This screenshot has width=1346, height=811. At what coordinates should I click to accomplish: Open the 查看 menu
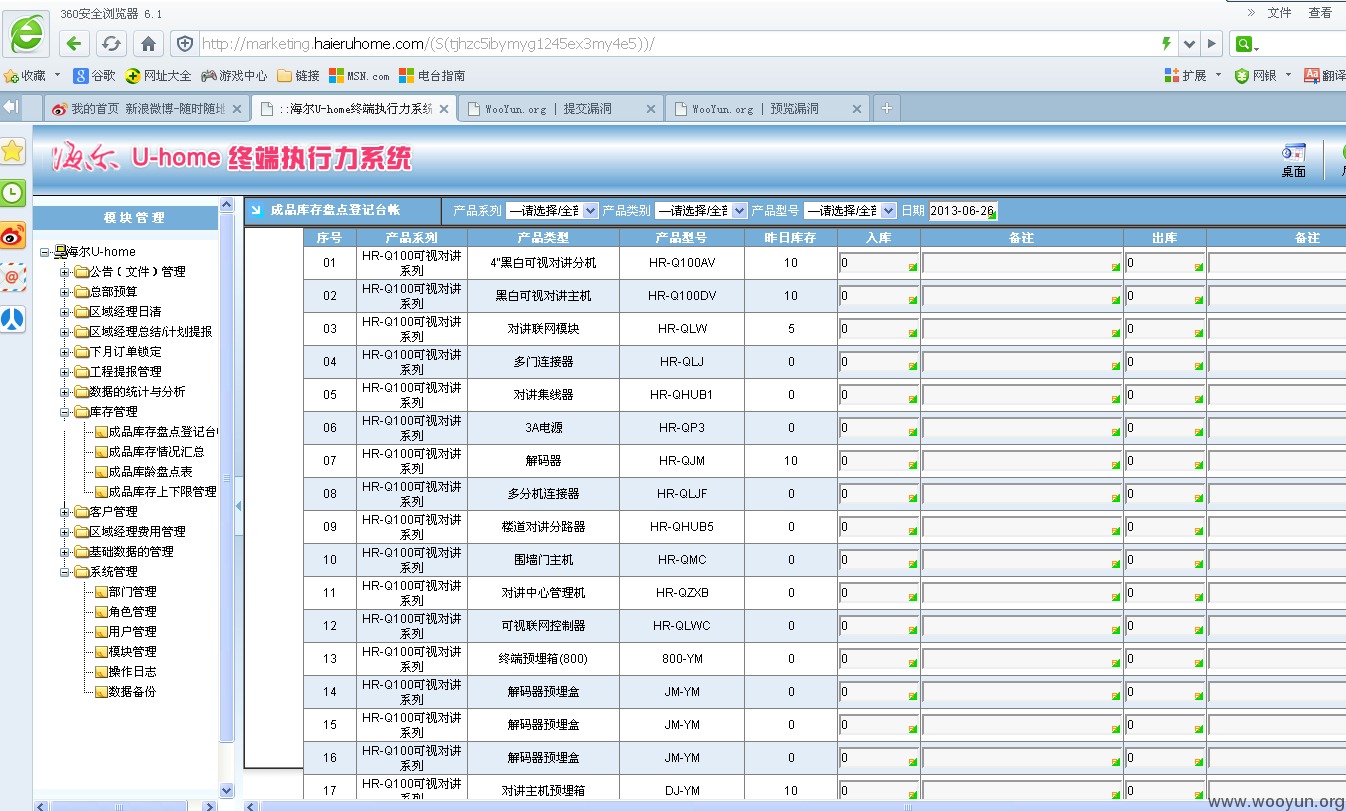pyautogui.click(x=1320, y=12)
